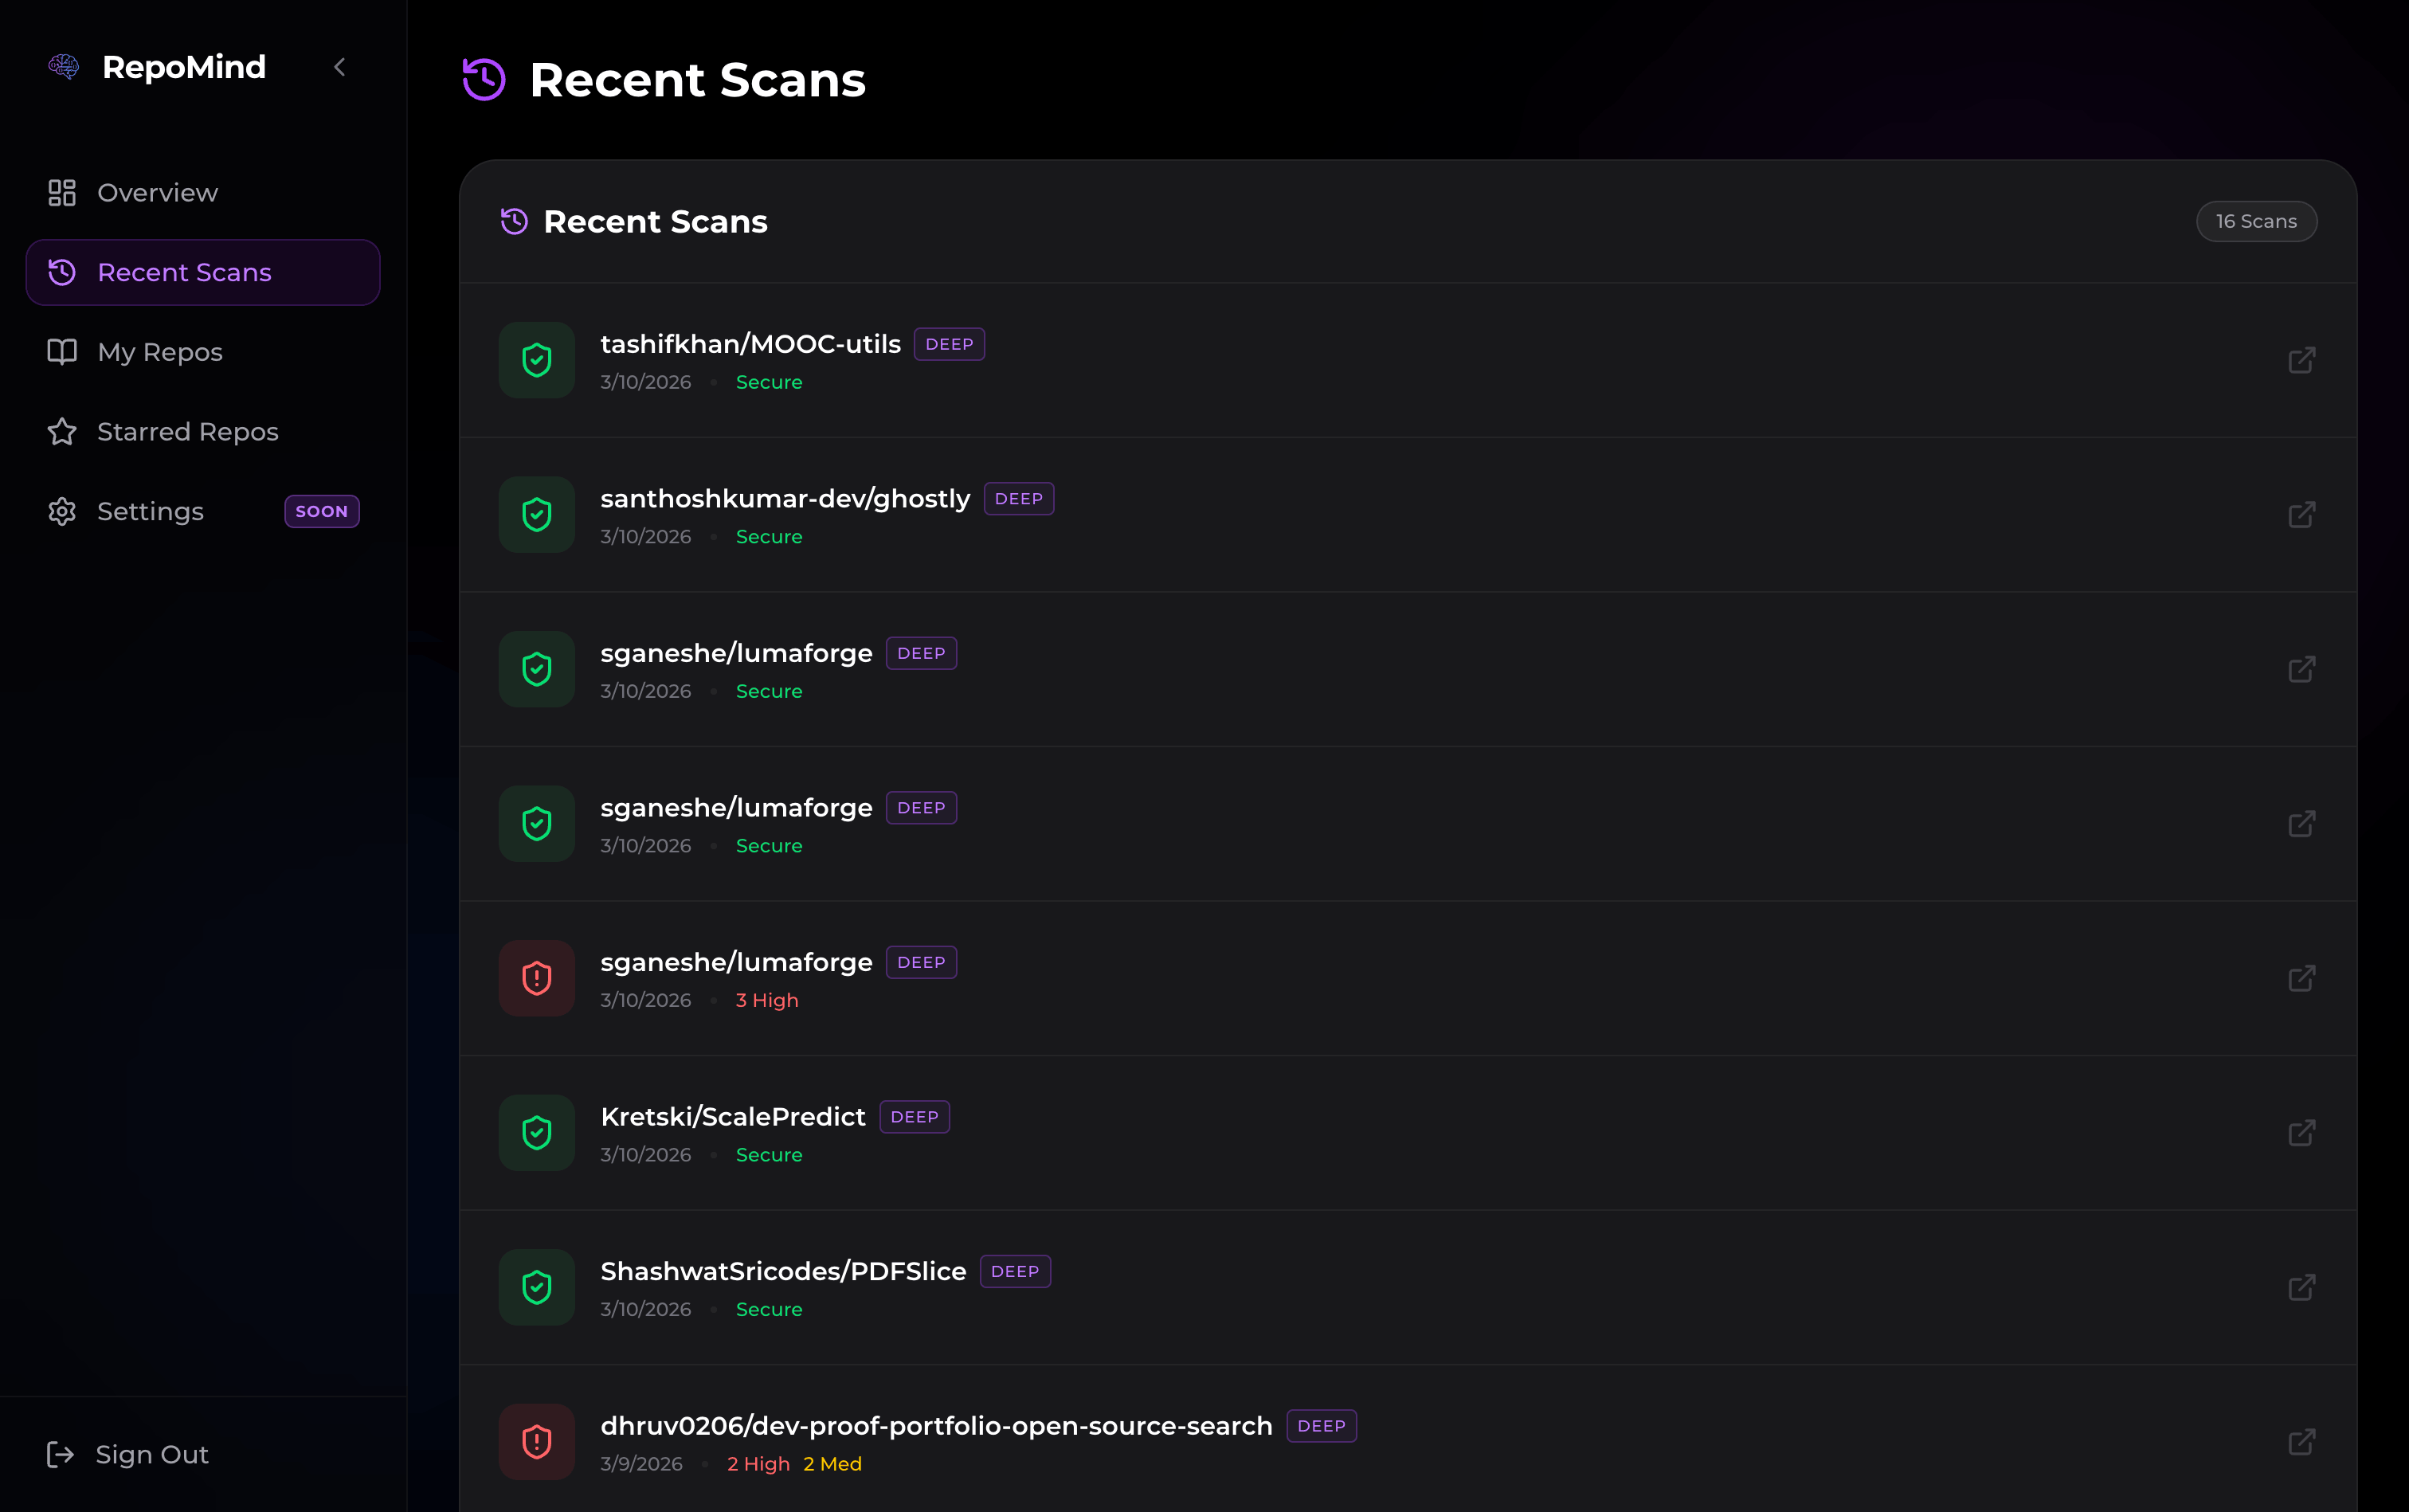The image size is (2409, 1512).
Task: Open the Overview page
Action: point(157,193)
